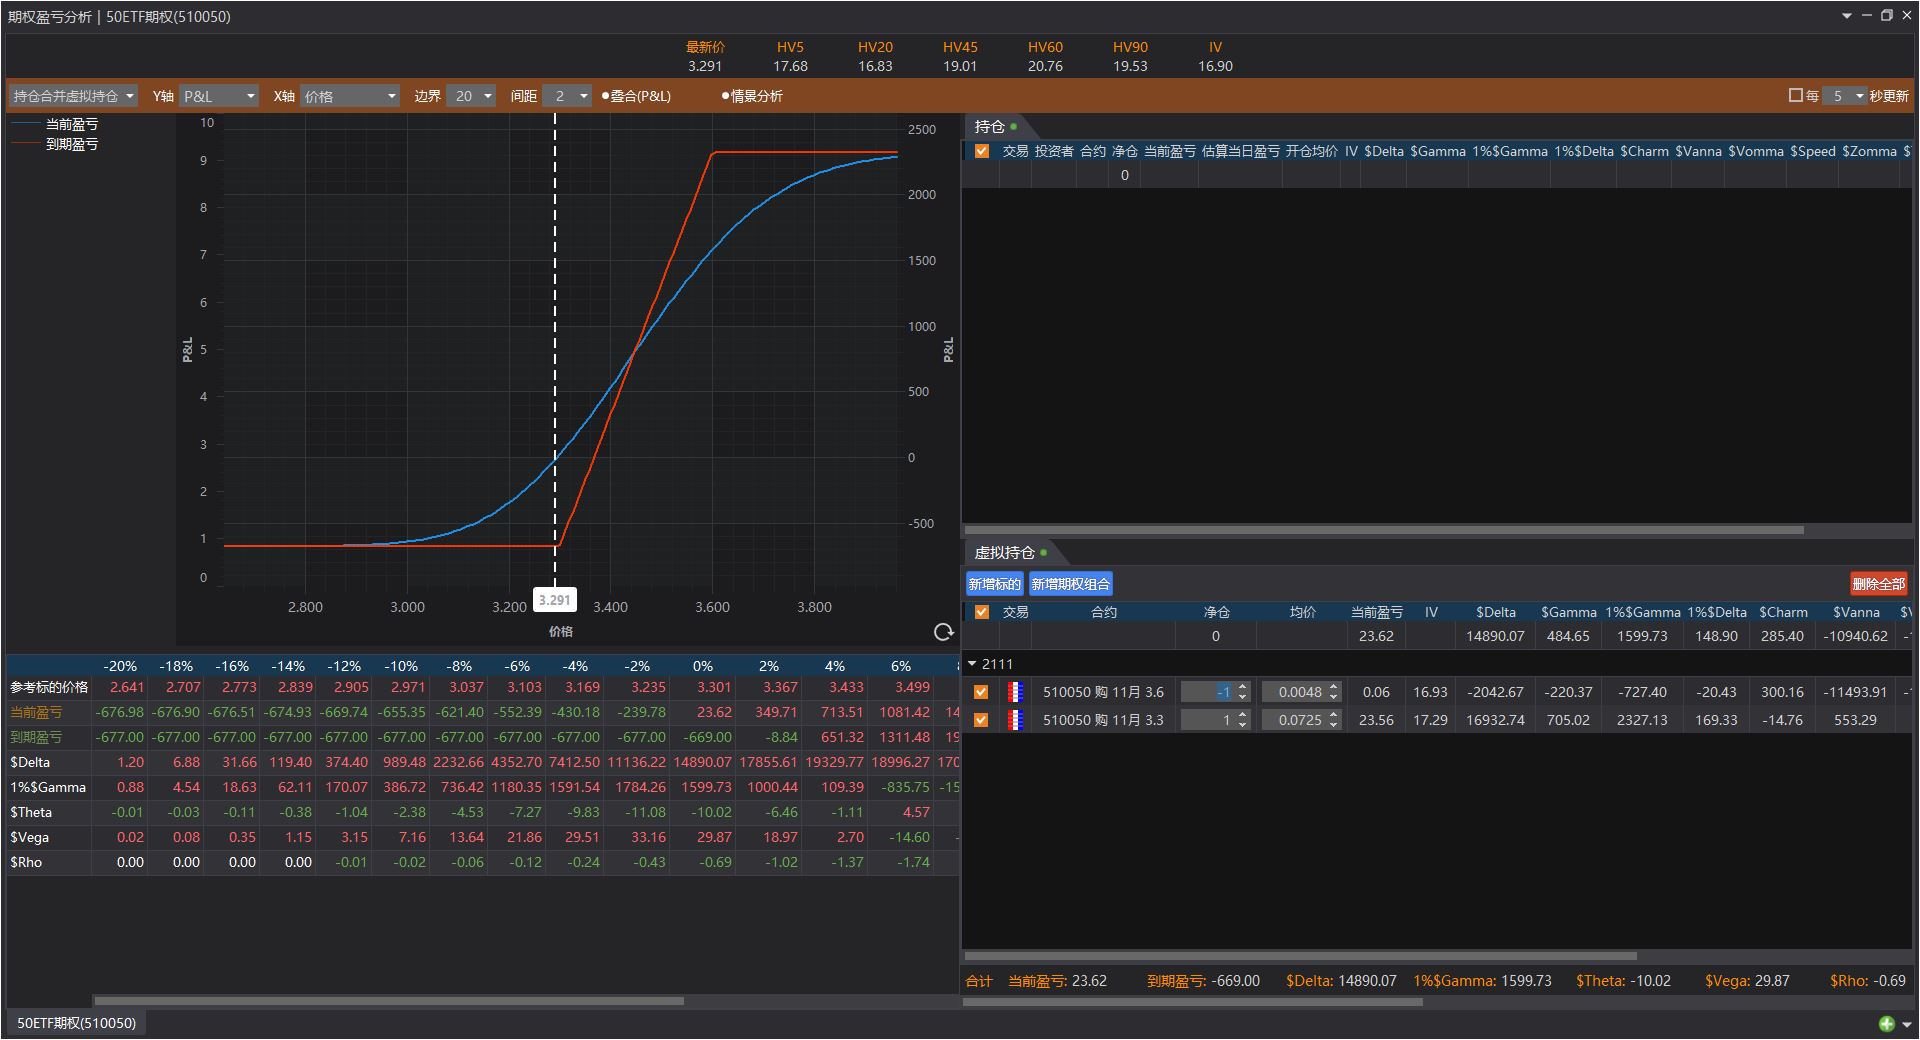The image size is (1920, 1040).
Task: Increase quantity stepper for 购 11月 3.3 row
Action: 1243,715
